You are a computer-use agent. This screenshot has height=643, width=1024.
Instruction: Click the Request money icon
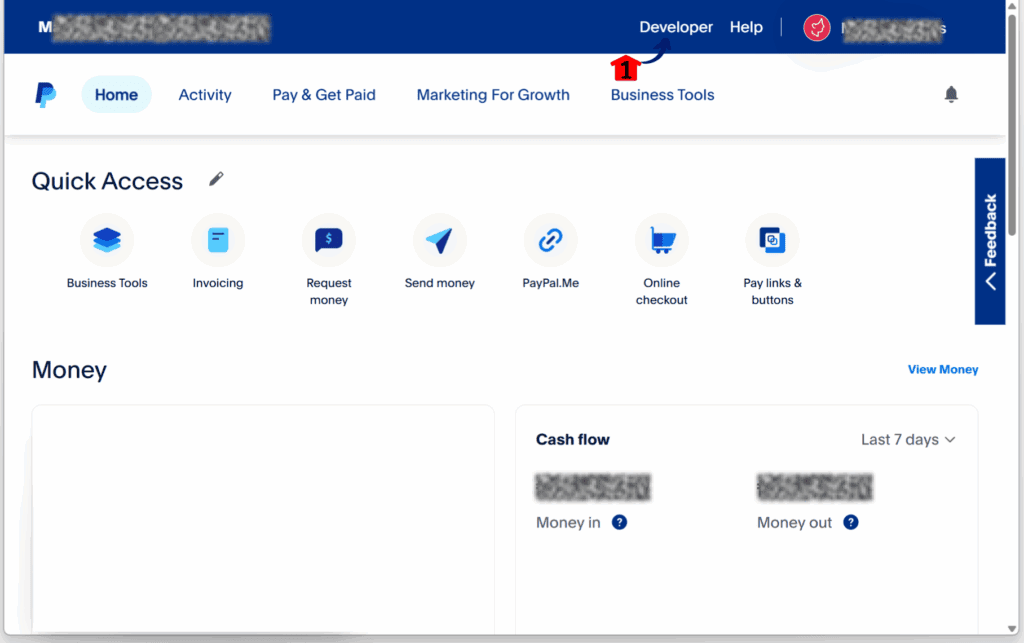[328, 240]
